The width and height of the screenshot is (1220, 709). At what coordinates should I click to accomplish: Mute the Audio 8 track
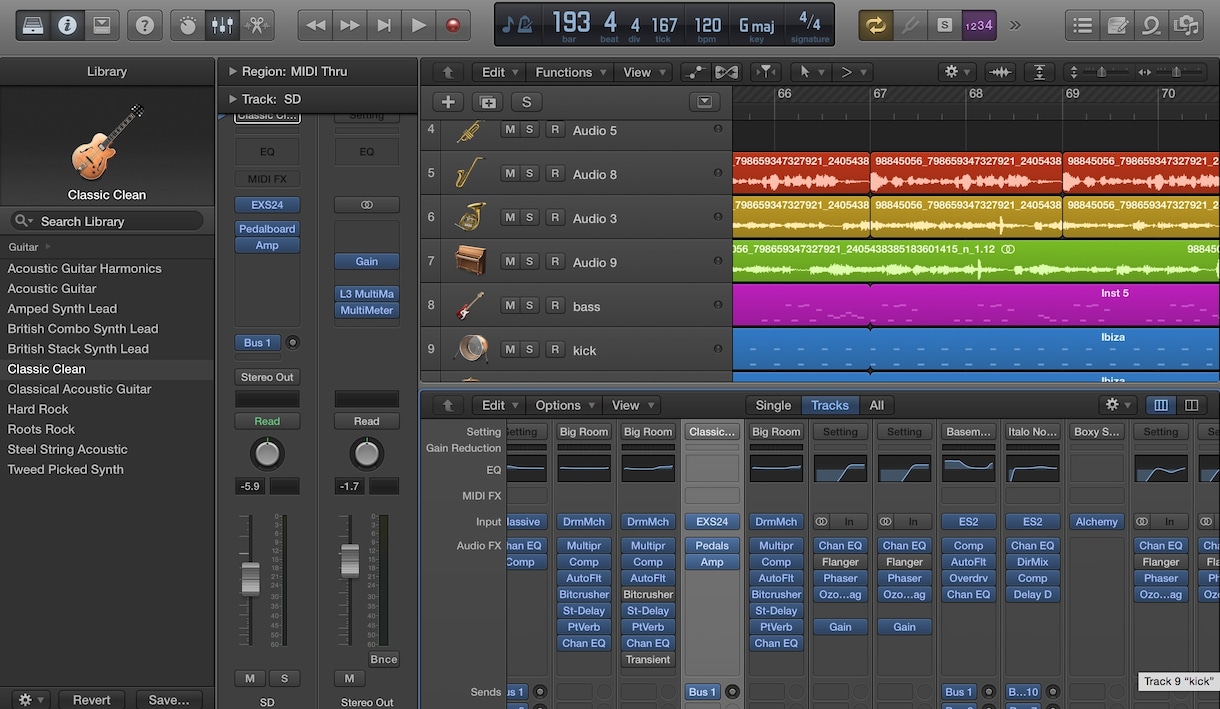point(510,174)
